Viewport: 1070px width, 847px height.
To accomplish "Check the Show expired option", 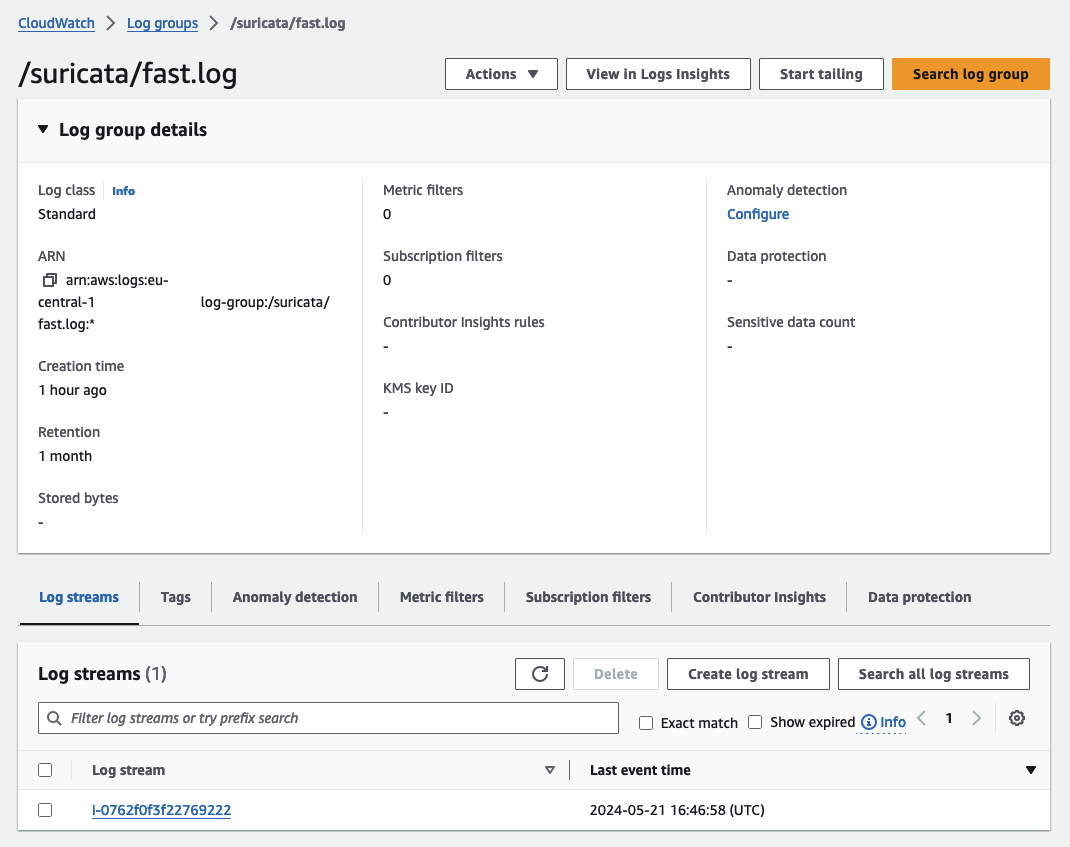I will (755, 722).
